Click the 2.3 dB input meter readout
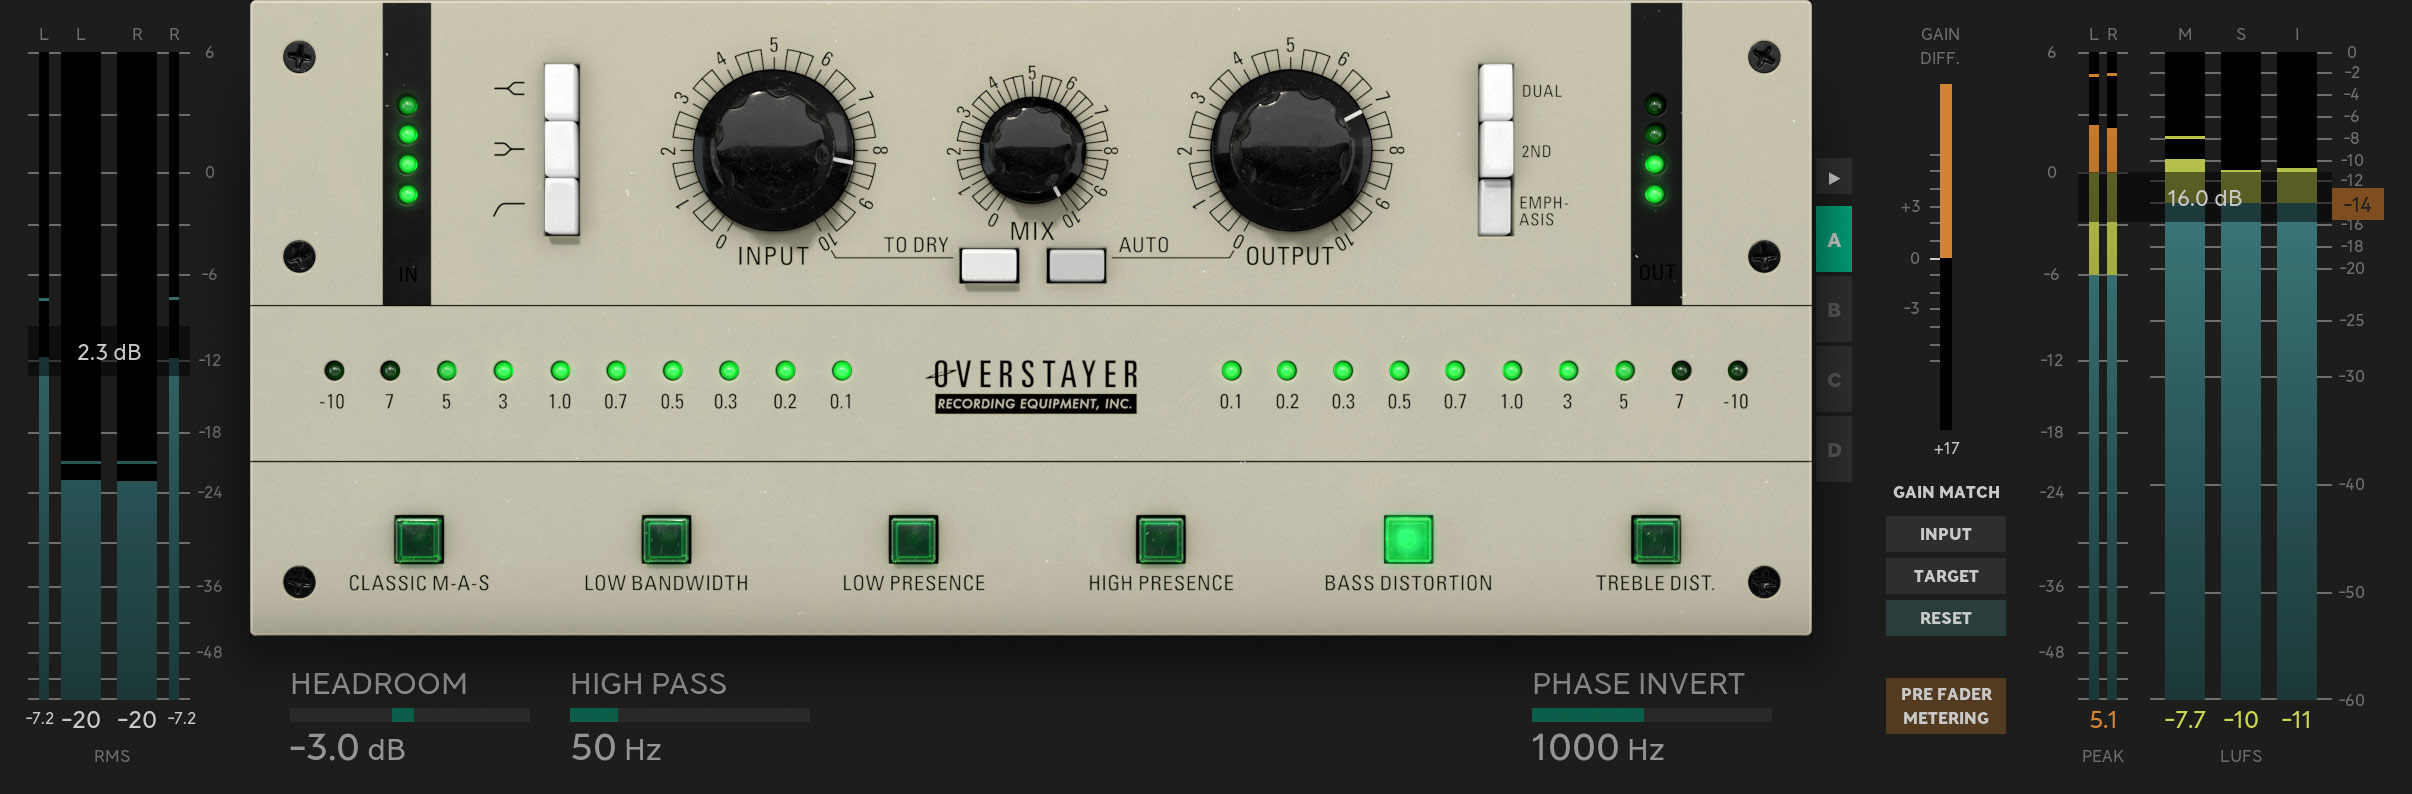The image size is (2412, 794). point(109,352)
